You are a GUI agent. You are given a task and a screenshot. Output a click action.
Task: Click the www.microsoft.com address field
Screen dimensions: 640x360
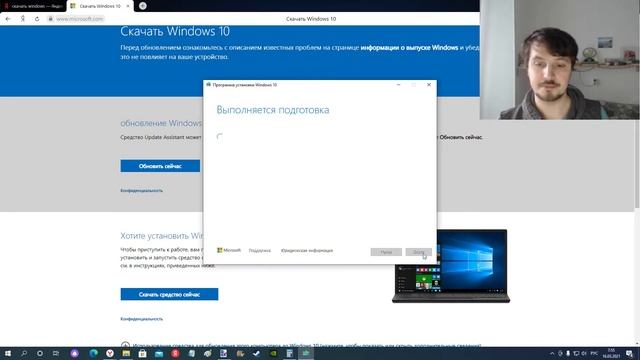80,19
